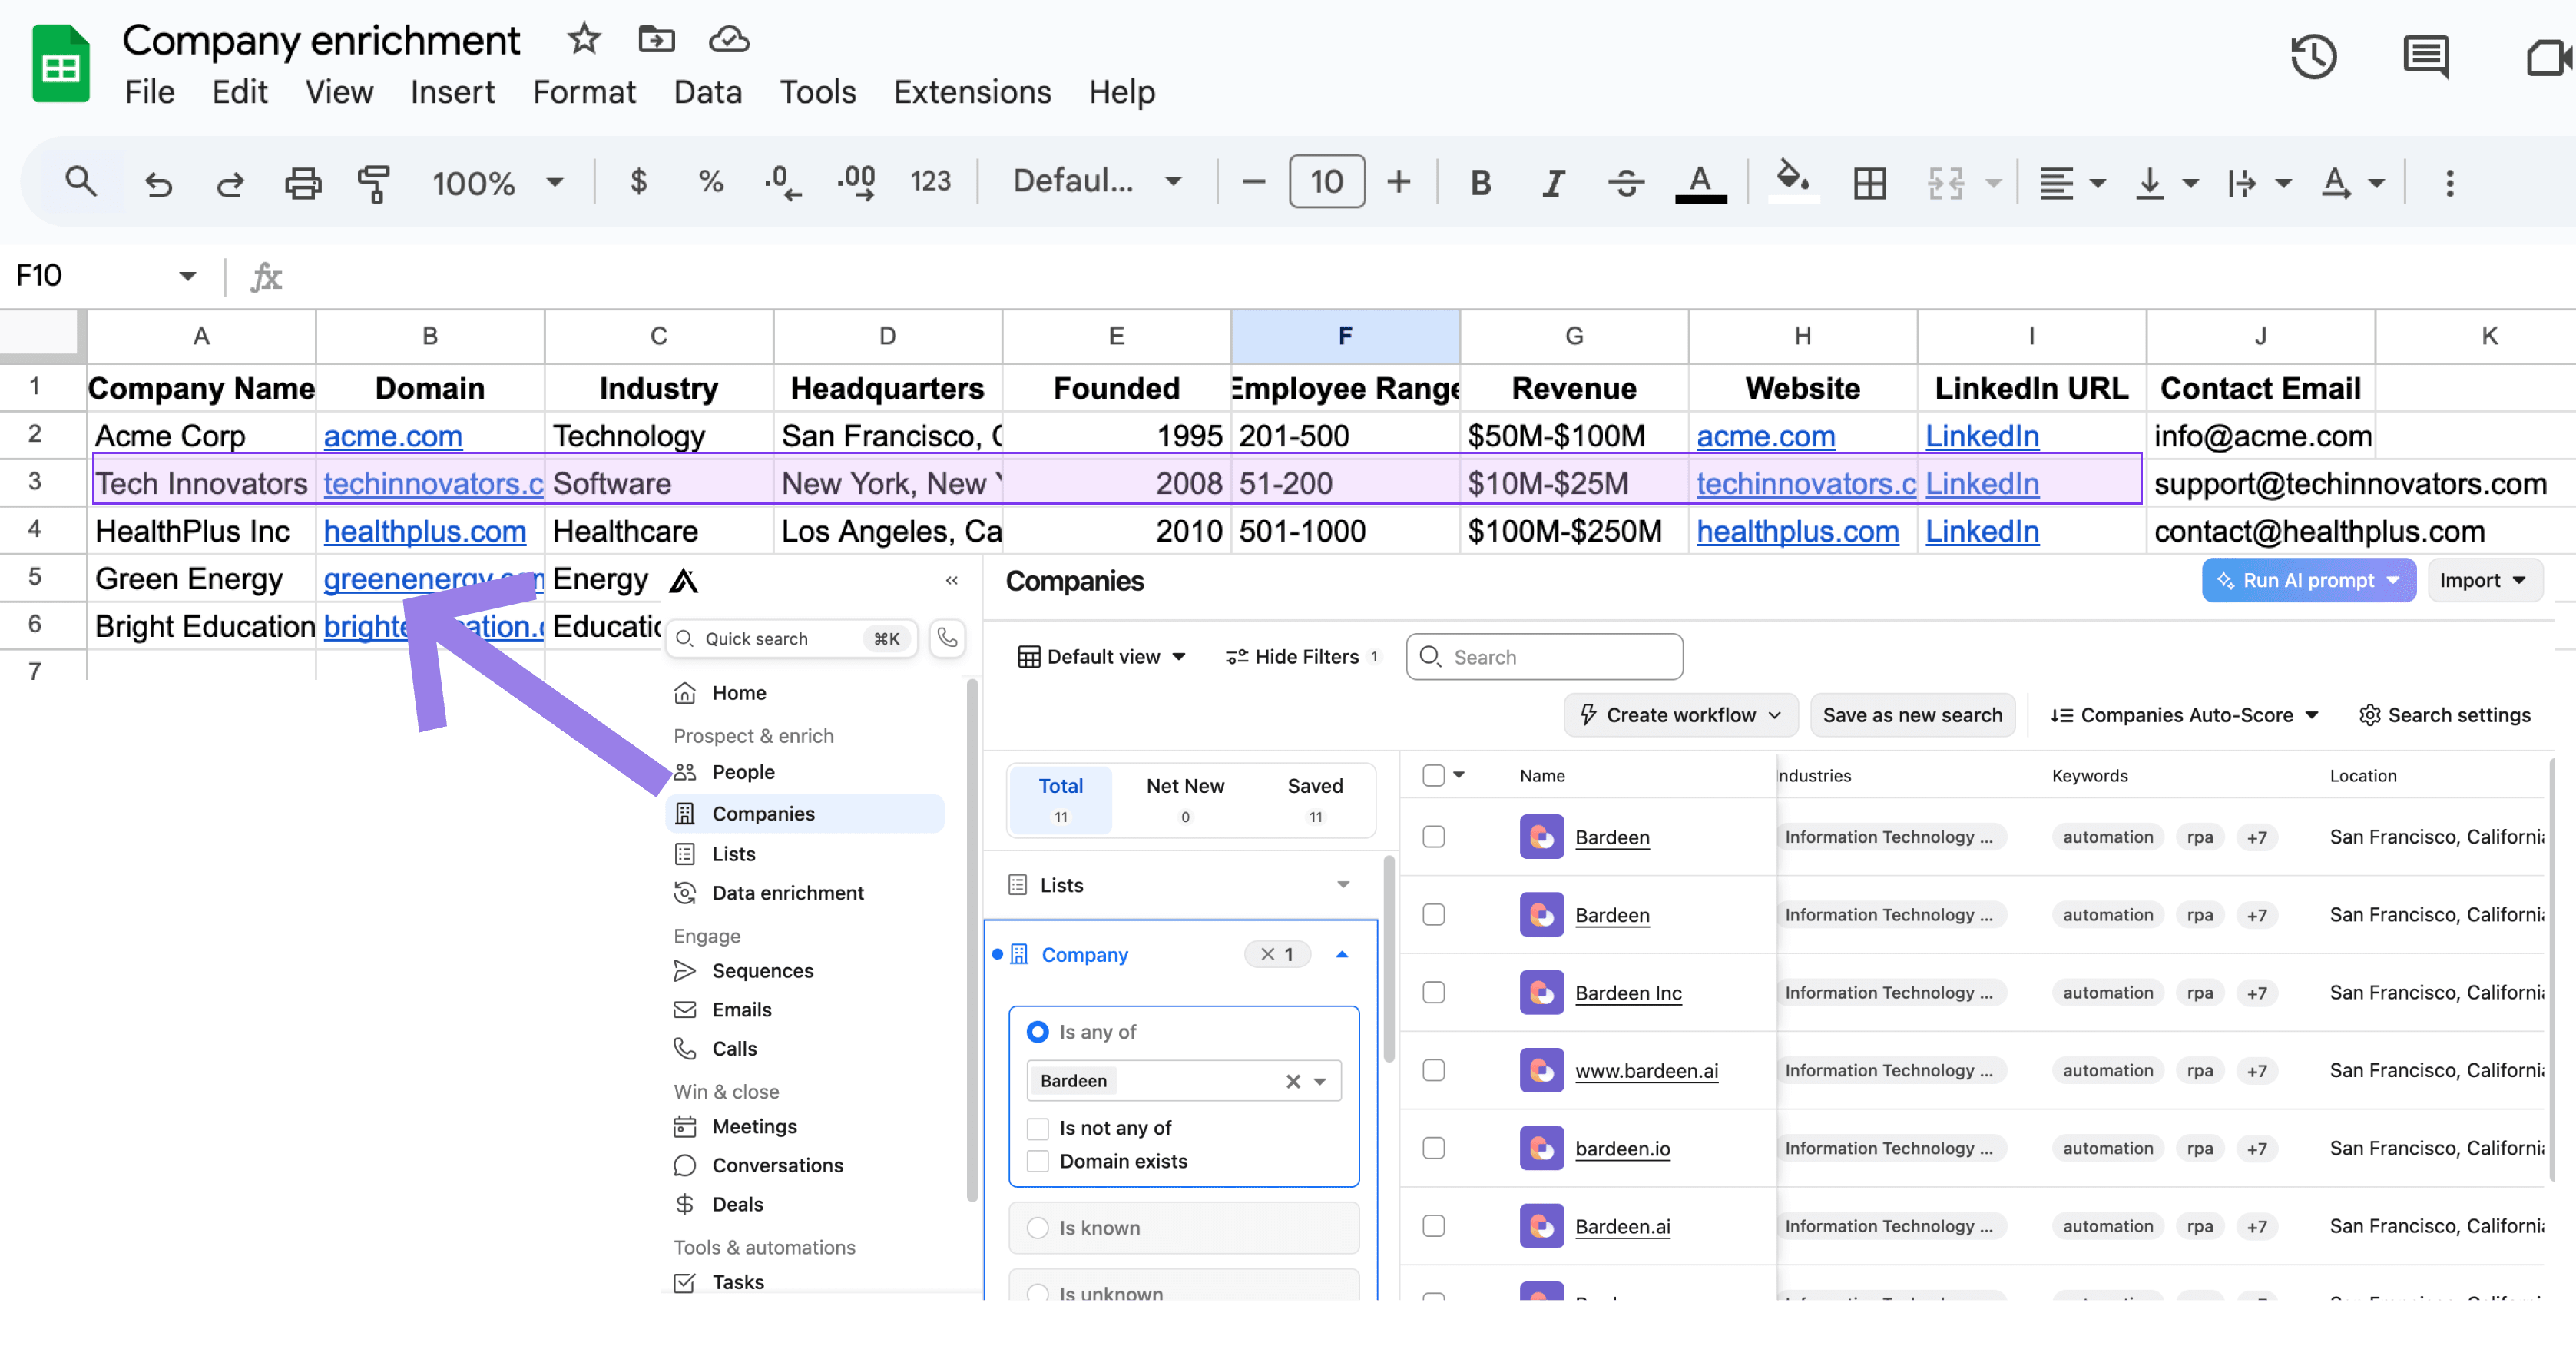Check cloud save status icon
This screenshot has height=1346, width=2576.
point(729,40)
